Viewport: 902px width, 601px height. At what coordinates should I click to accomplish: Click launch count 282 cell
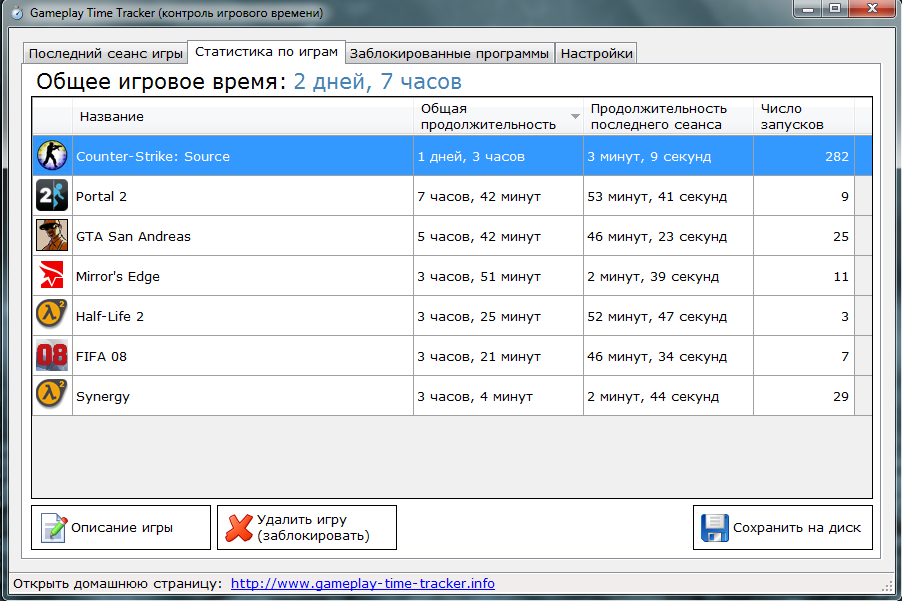pos(804,156)
